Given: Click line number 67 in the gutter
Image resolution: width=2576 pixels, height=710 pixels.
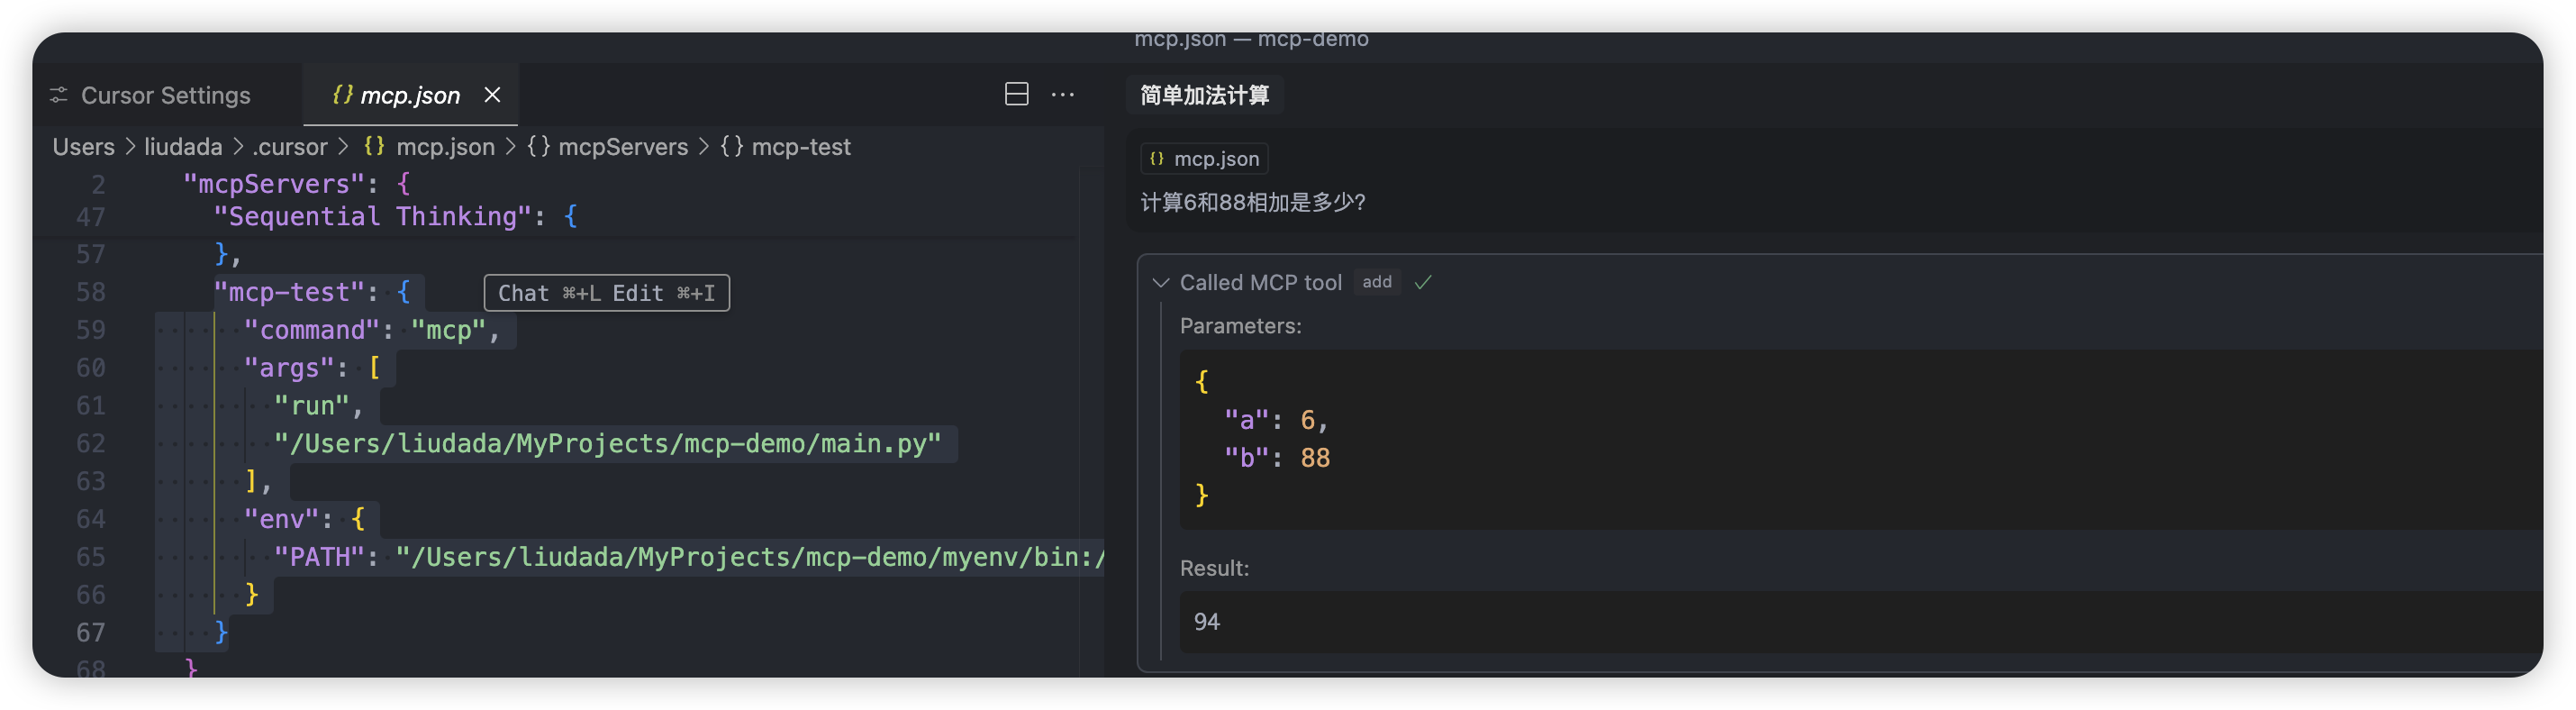Looking at the screenshot, I should pyautogui.click(x=90, y=632).
